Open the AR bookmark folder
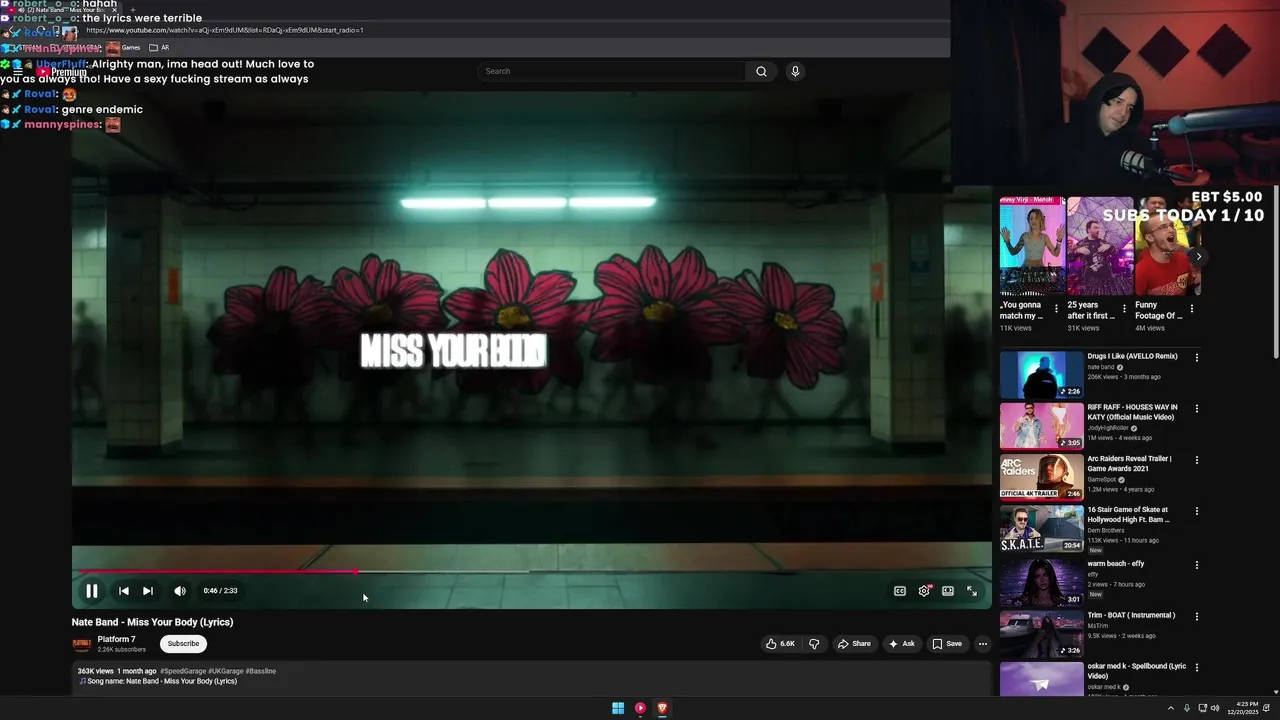This screenshot has width=1280, height=720. point(159,47)
